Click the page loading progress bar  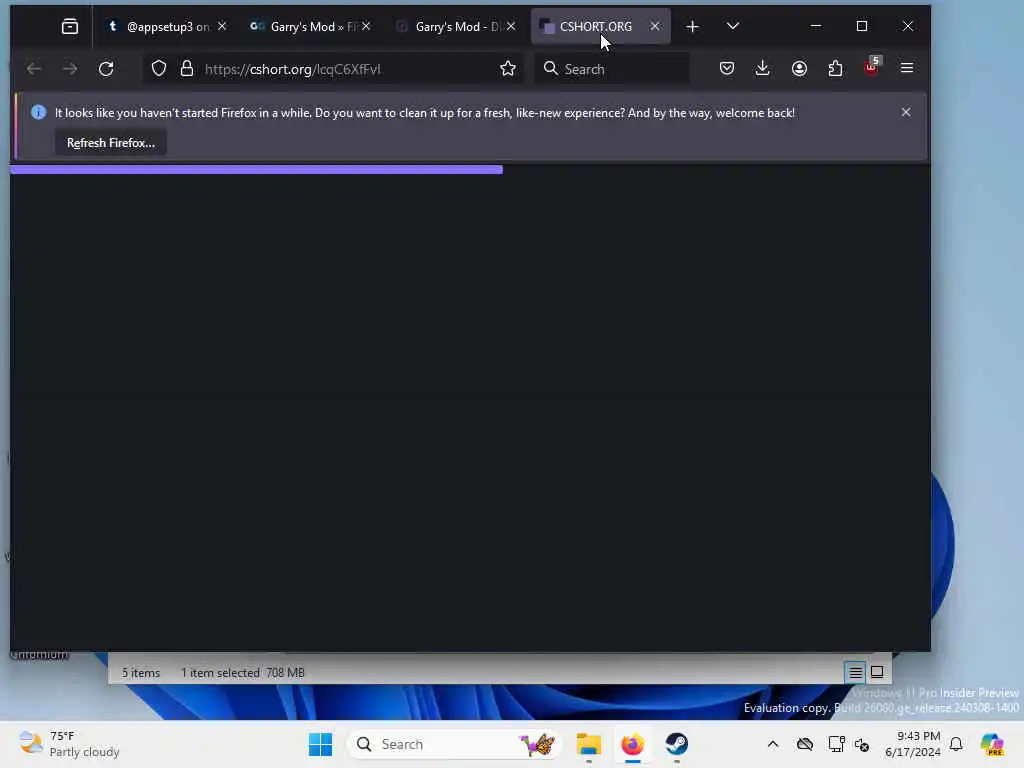[x=257, y=170]
